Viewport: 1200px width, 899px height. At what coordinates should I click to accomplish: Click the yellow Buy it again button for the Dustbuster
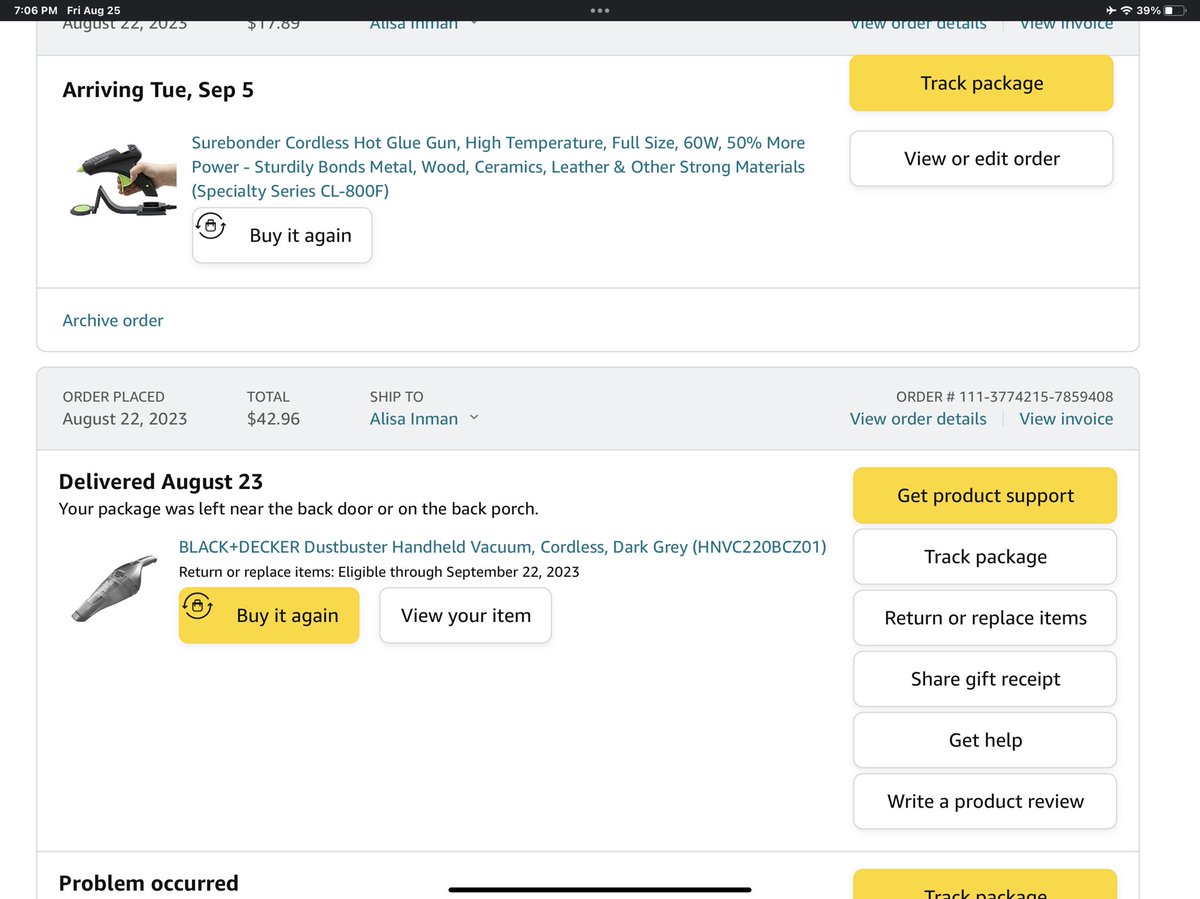269,615
